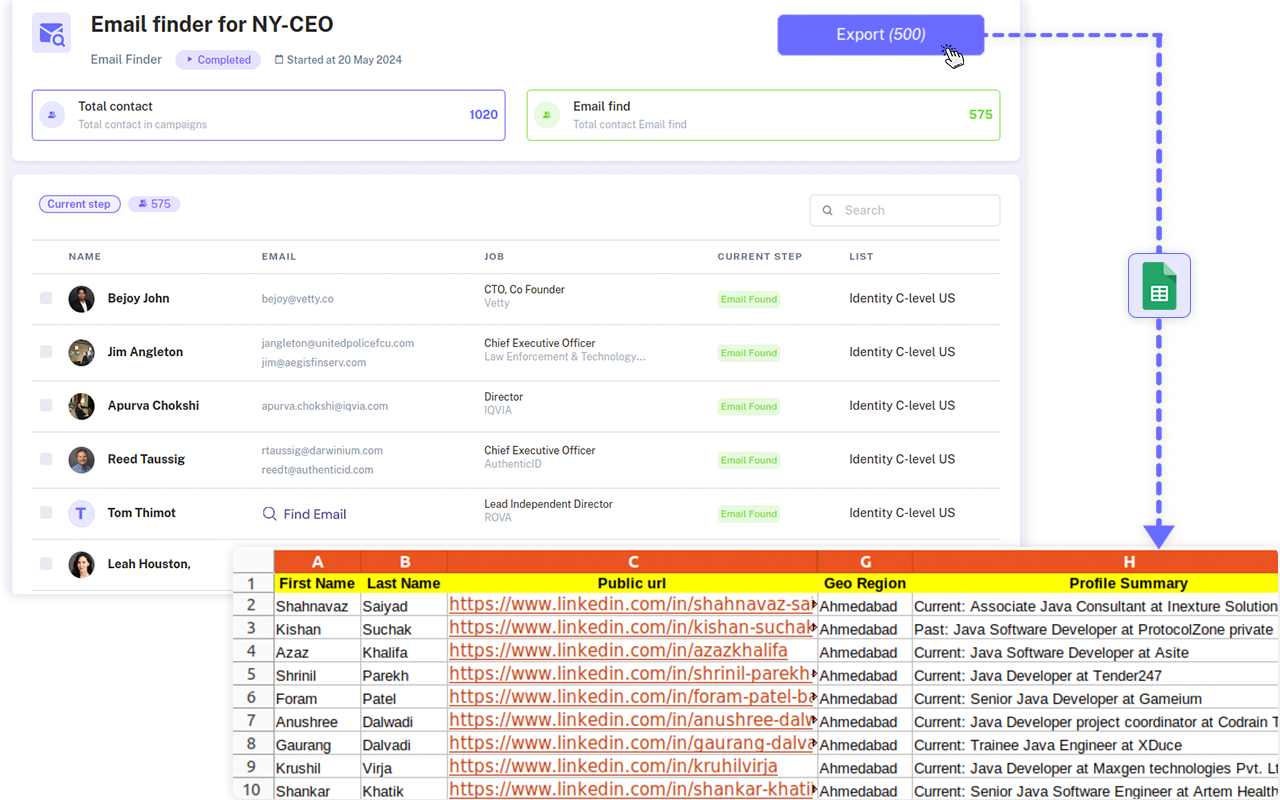Screen dimensions: 1280x800
Task: Click the magnifier icon in Search box
Action: point(828,211)
